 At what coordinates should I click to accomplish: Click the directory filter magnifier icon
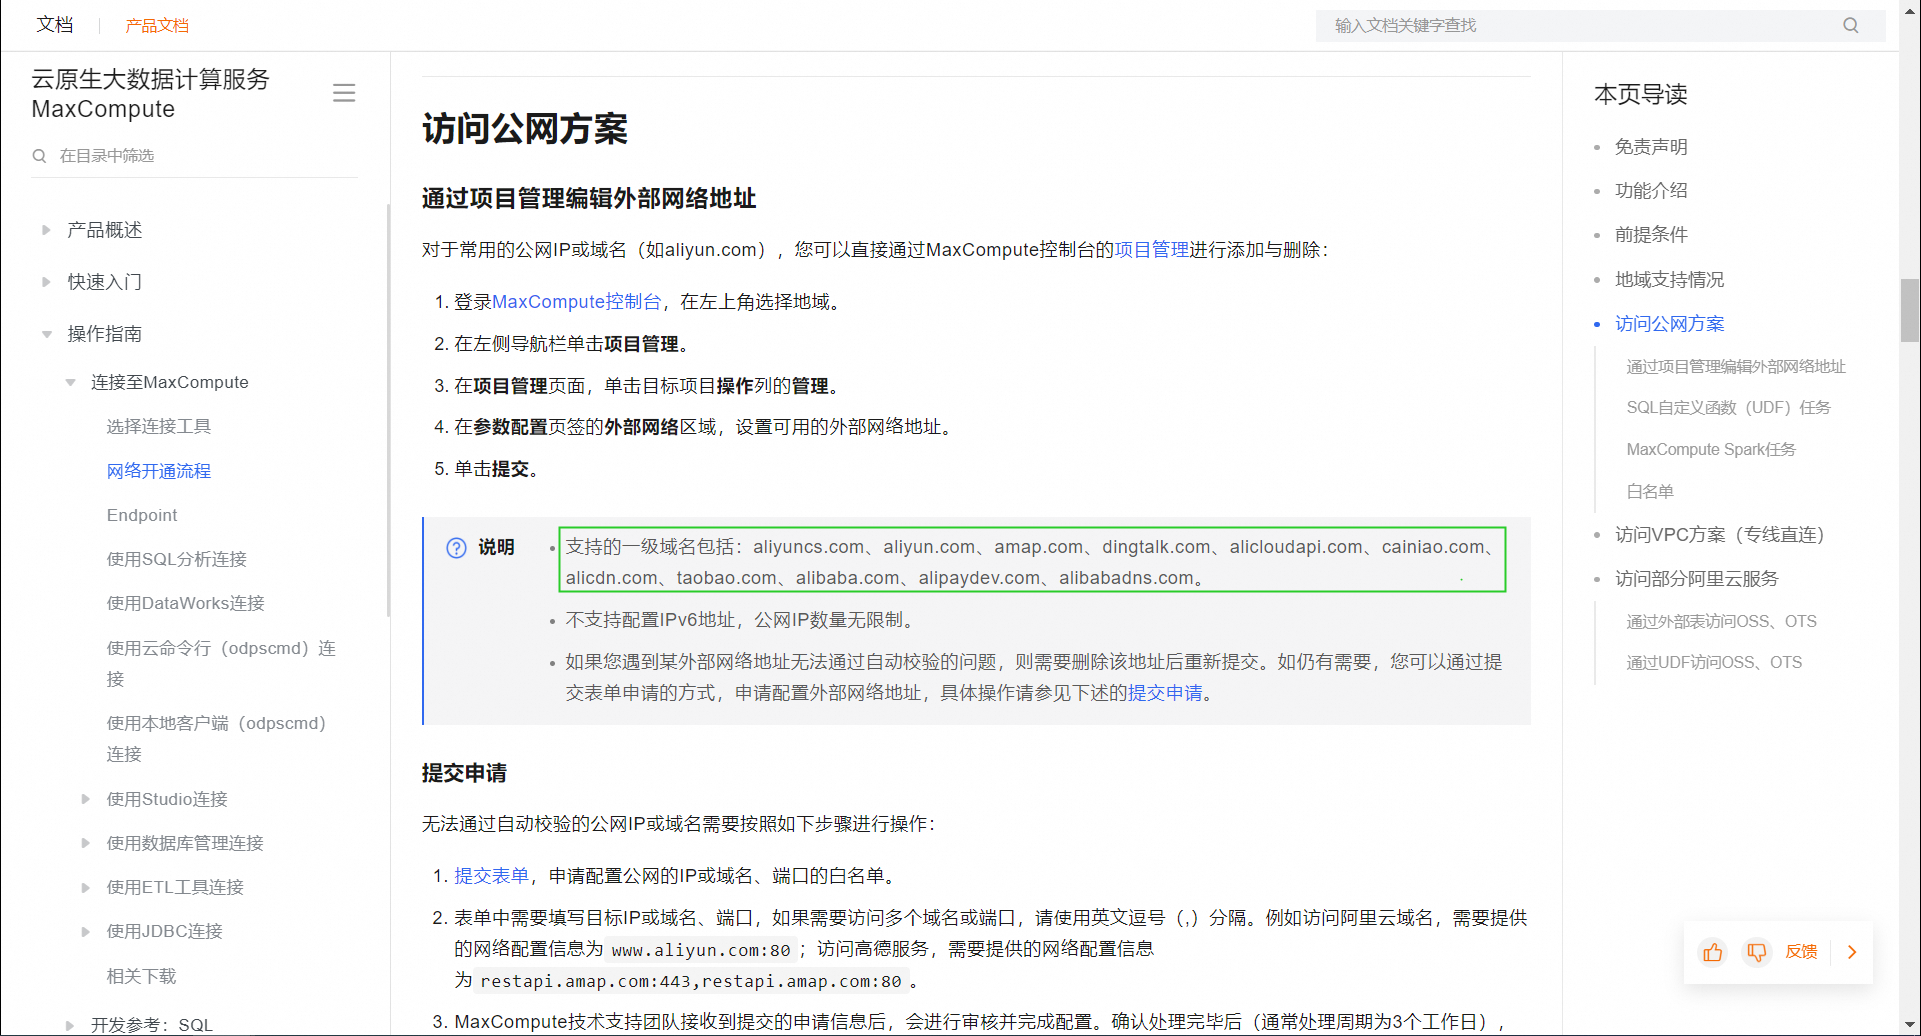(40, 156)
